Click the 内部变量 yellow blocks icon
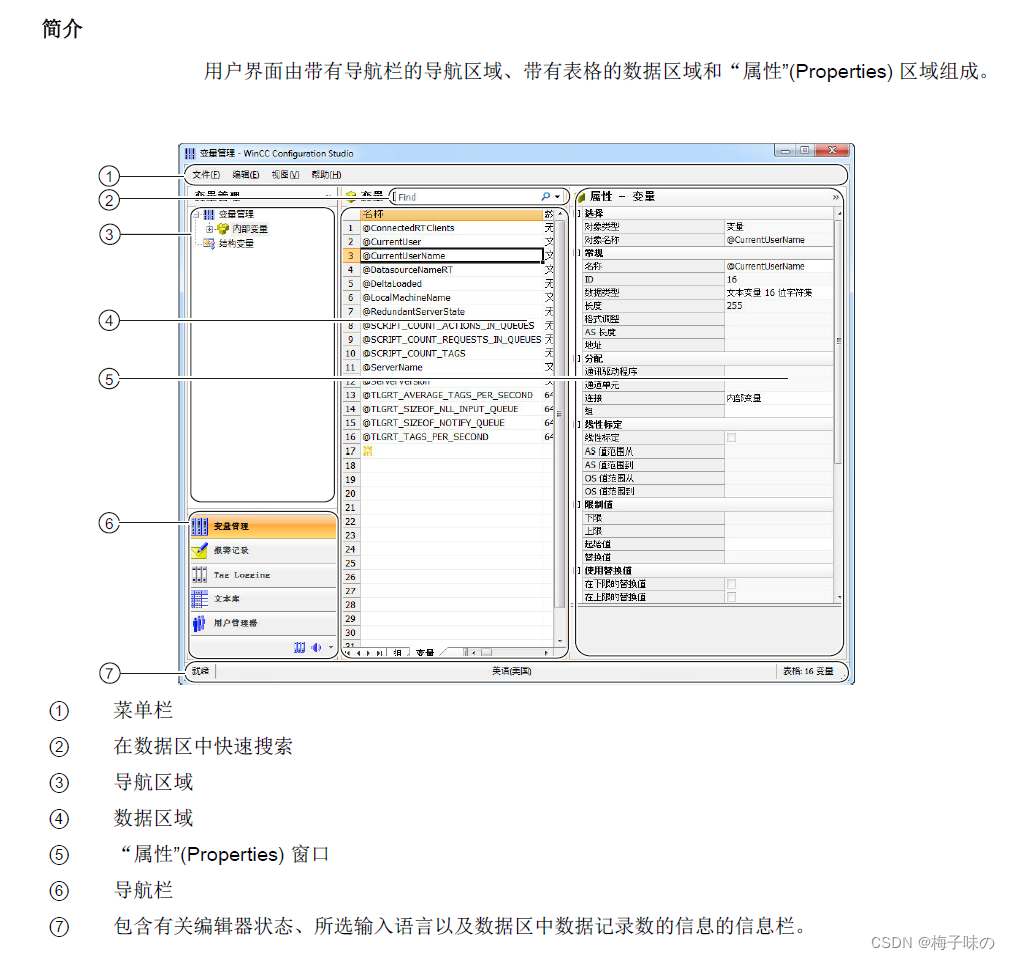 (224, 229)
